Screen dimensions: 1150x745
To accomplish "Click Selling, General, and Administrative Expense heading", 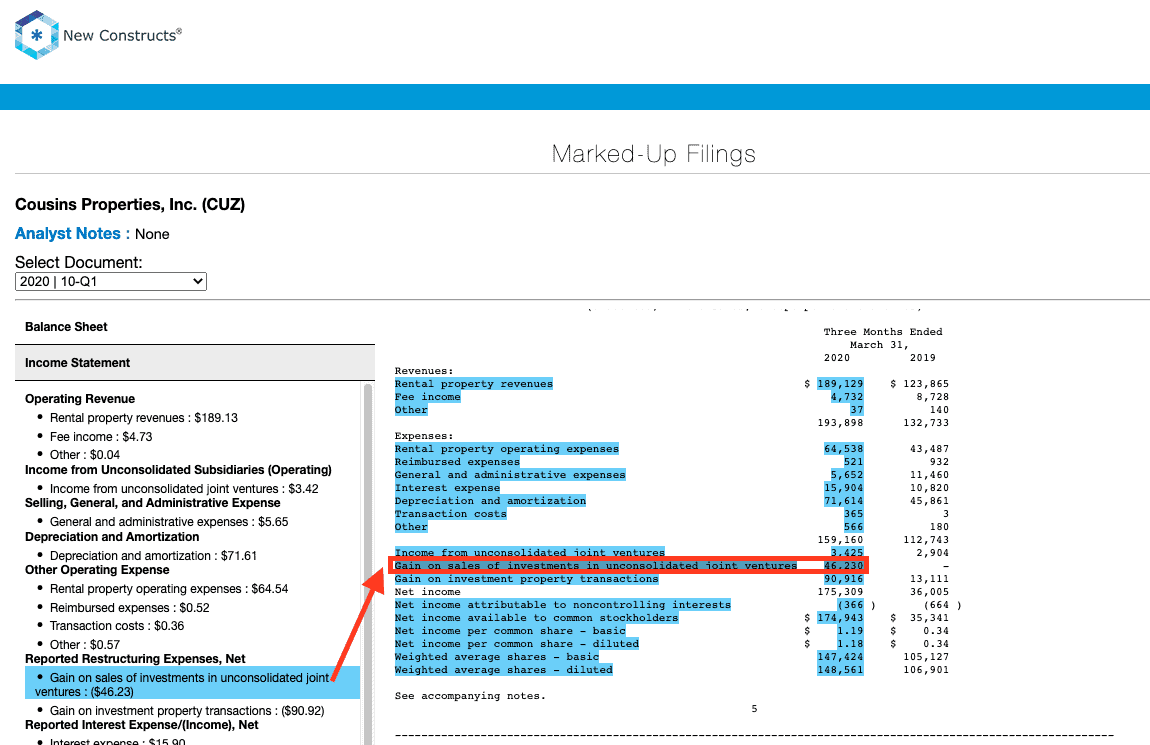I will pyautogui.click(x=153, y=503).
